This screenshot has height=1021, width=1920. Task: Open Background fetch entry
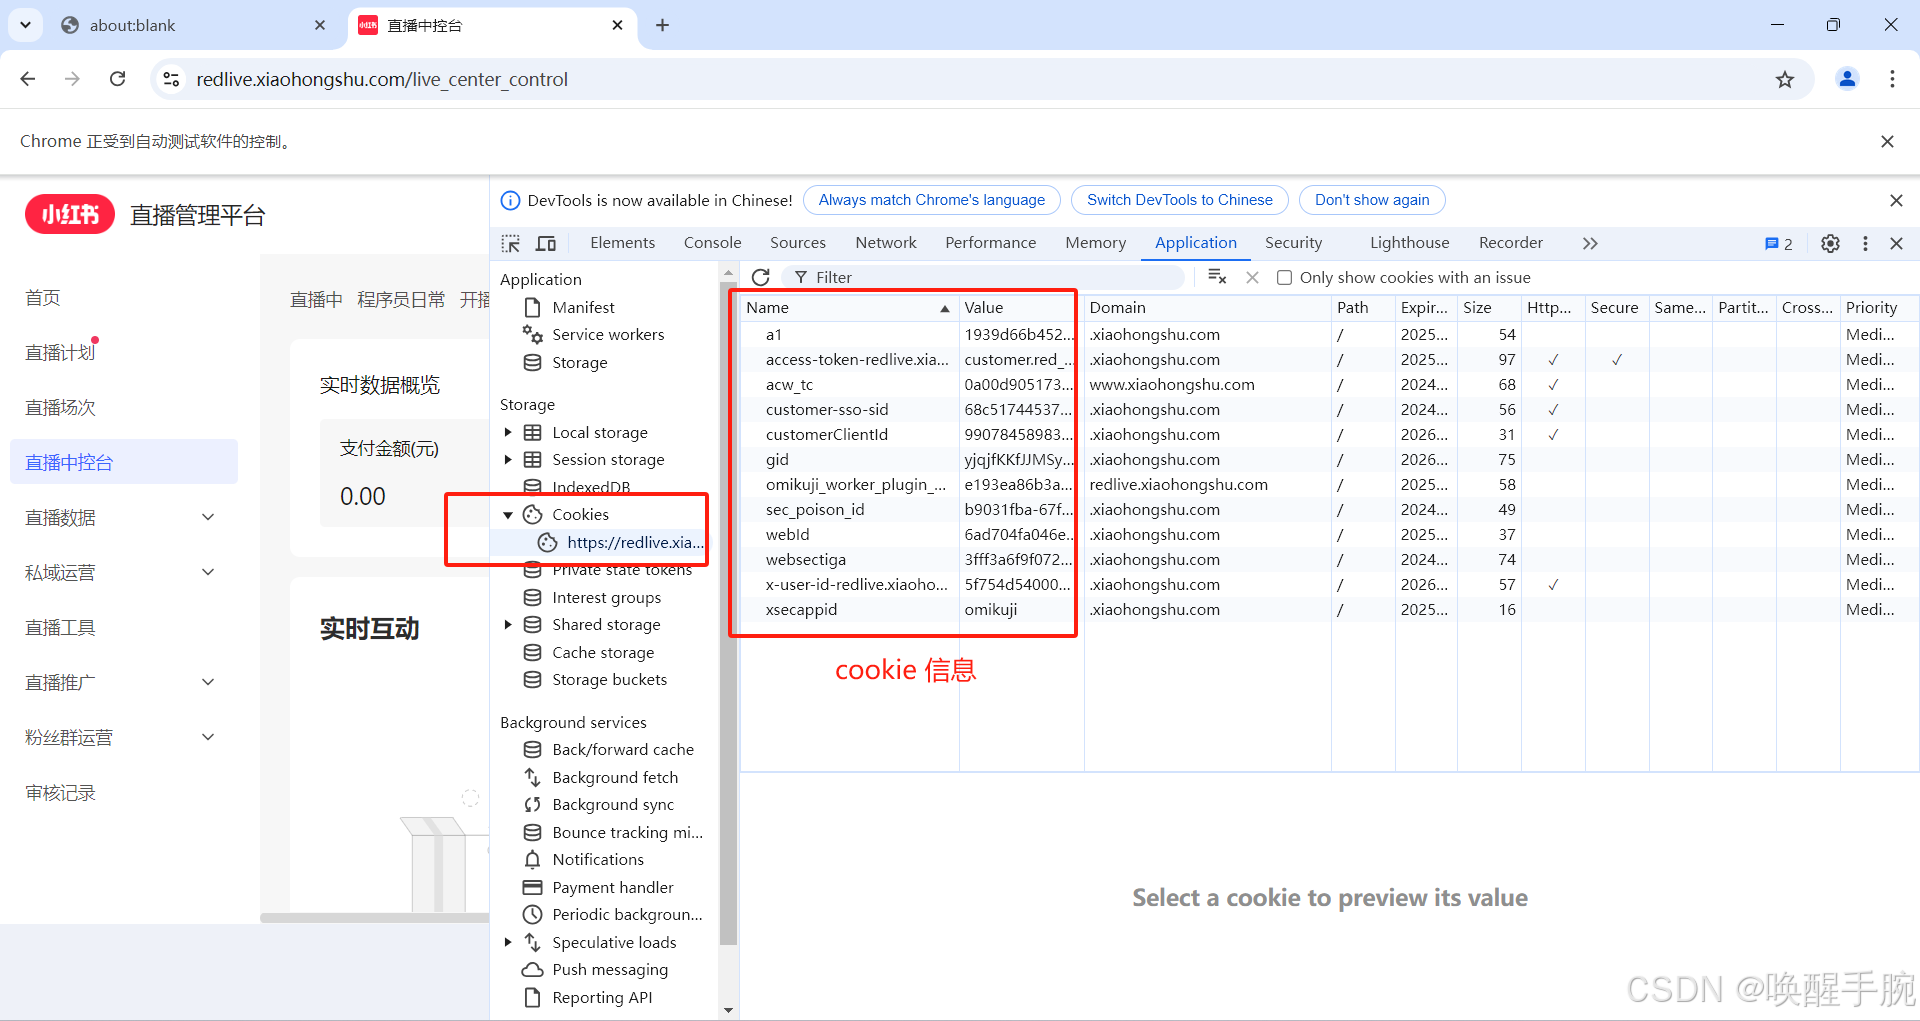[615, 777]
